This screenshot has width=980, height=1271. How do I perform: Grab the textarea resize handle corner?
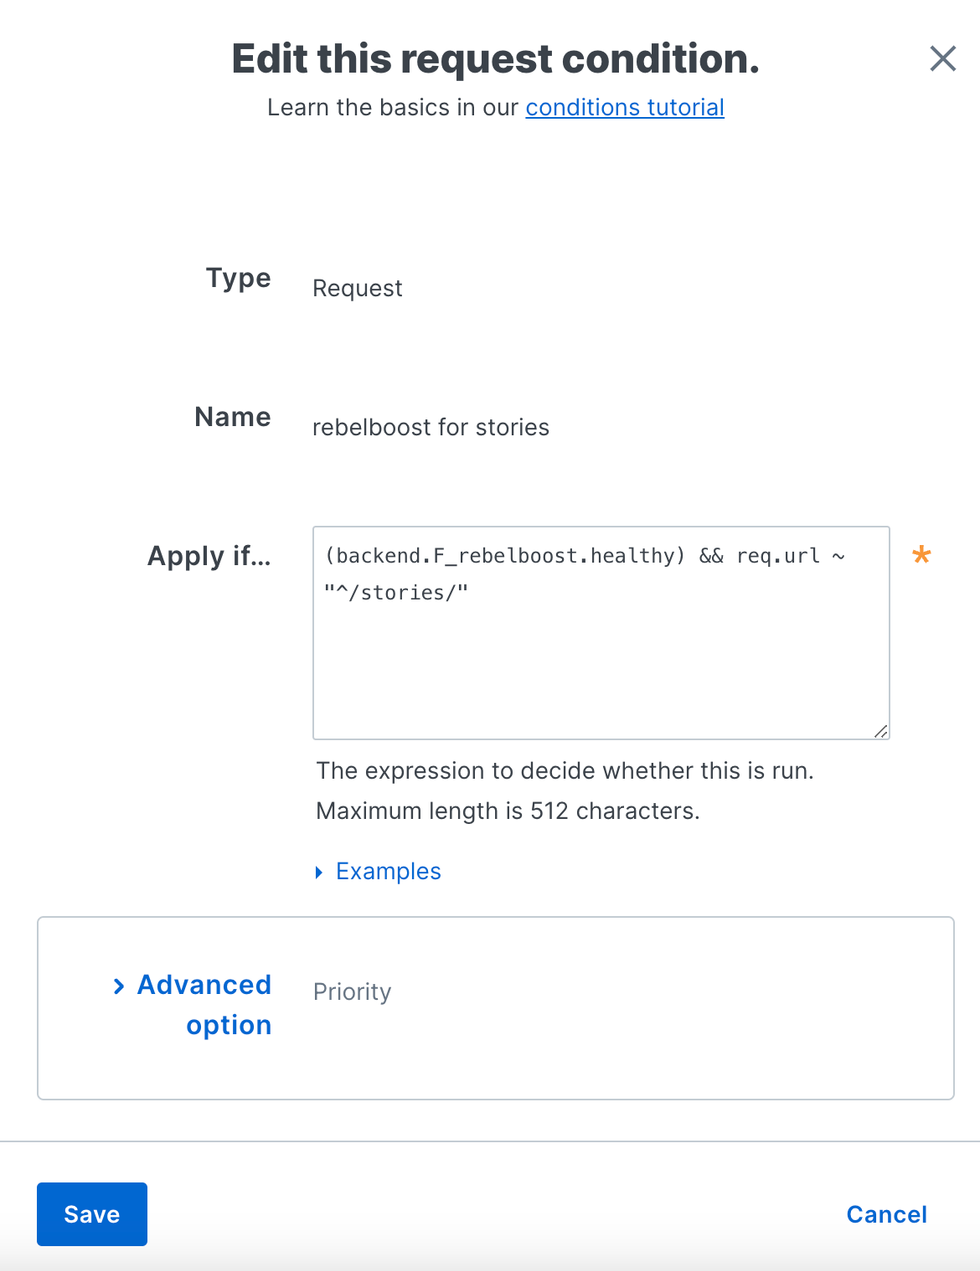coord(880,731)
